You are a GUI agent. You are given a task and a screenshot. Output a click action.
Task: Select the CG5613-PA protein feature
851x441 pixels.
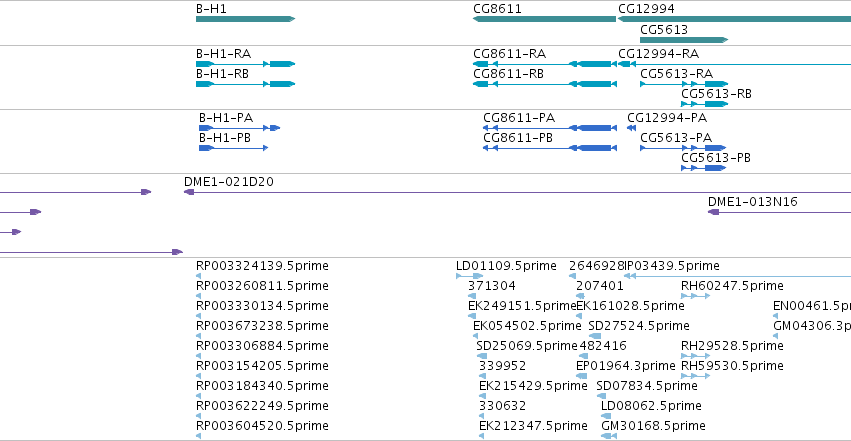(683, 148)
